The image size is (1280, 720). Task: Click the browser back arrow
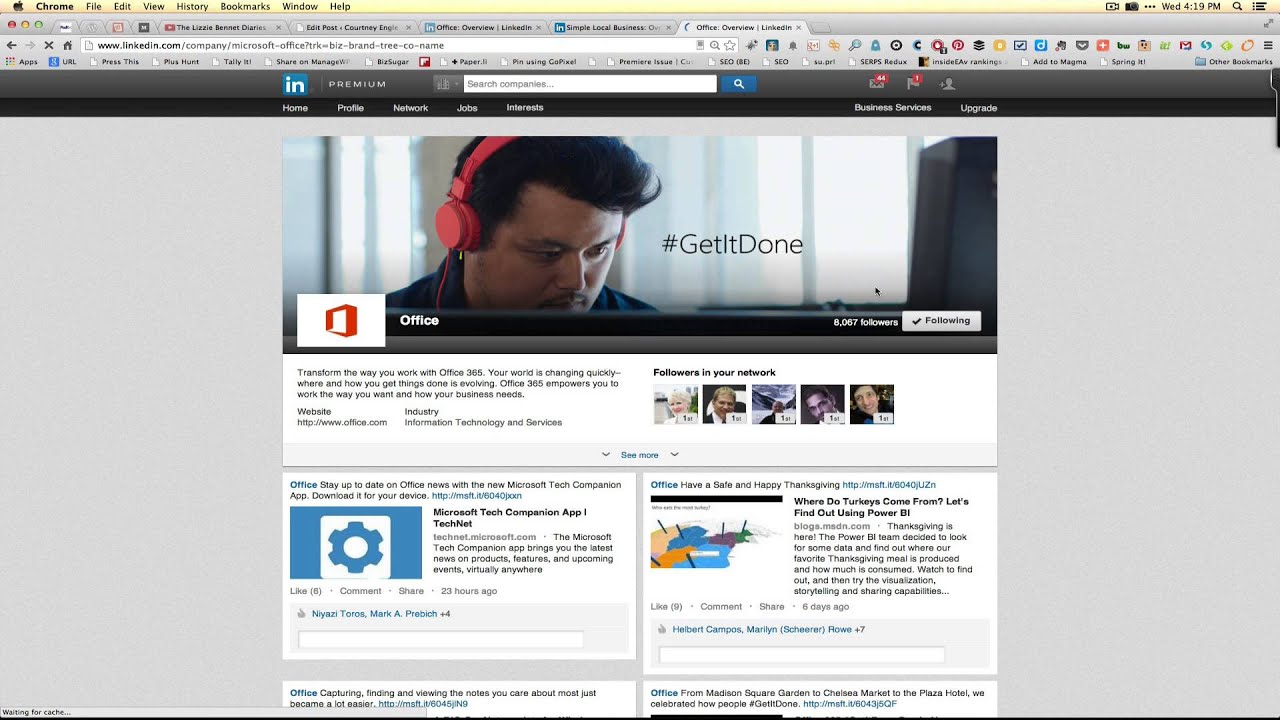[x=11, y=45]
